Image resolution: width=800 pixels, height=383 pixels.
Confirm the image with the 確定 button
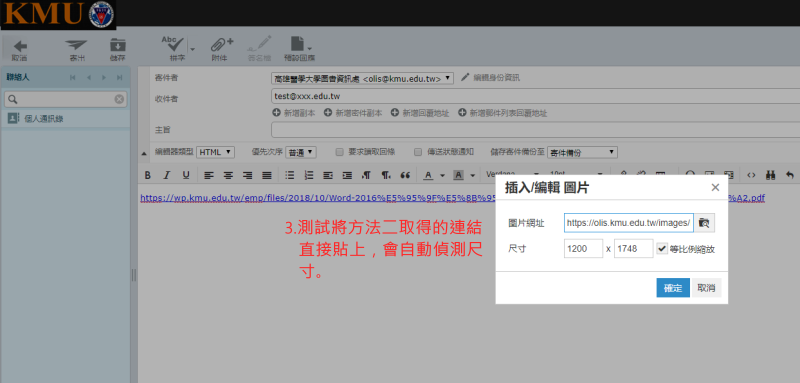[673, 288]
